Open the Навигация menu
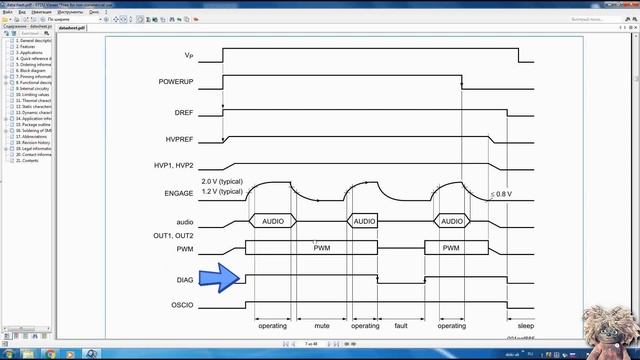Image resolution: width=640 pixels, height=360 pixels. pyautogui.click(x=41, y=12)
